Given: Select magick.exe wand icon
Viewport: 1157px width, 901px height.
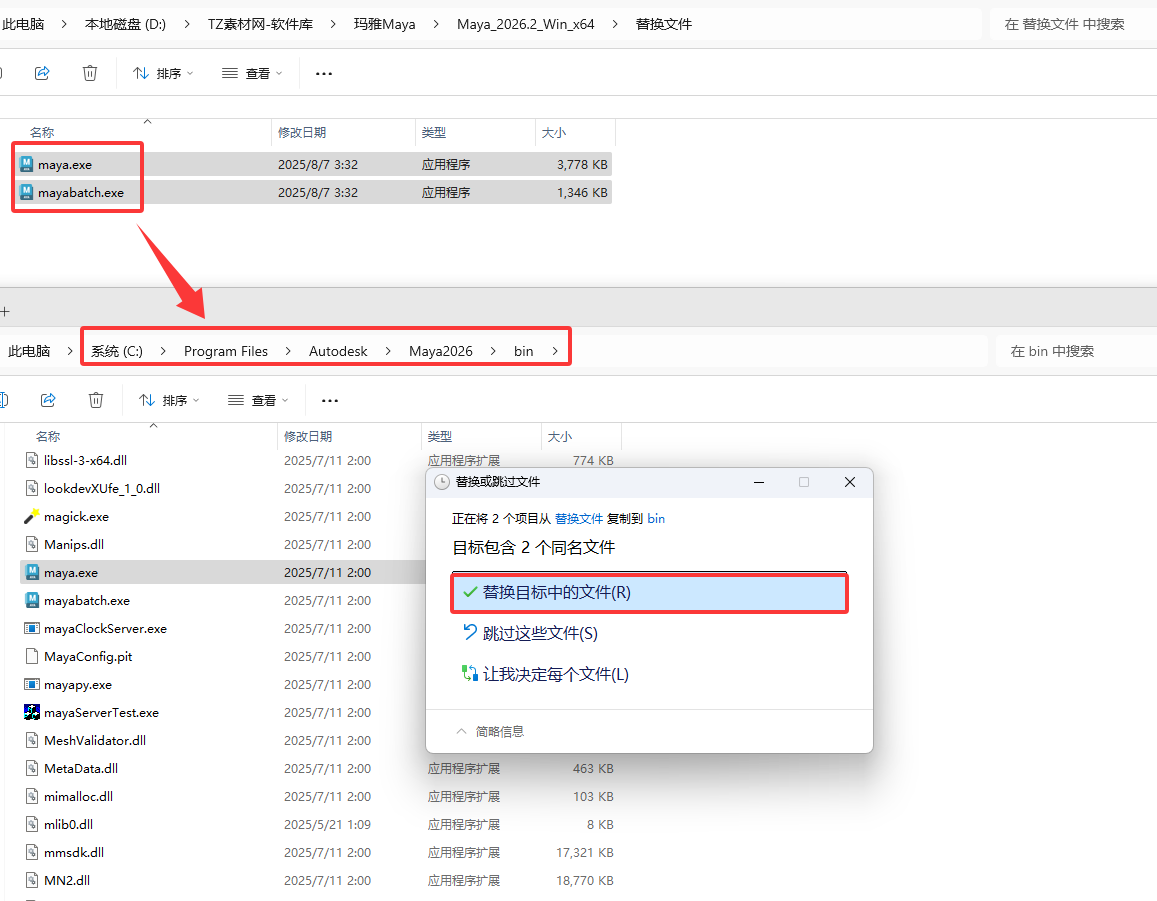Looking at the screenshot, I should (32, 517).
